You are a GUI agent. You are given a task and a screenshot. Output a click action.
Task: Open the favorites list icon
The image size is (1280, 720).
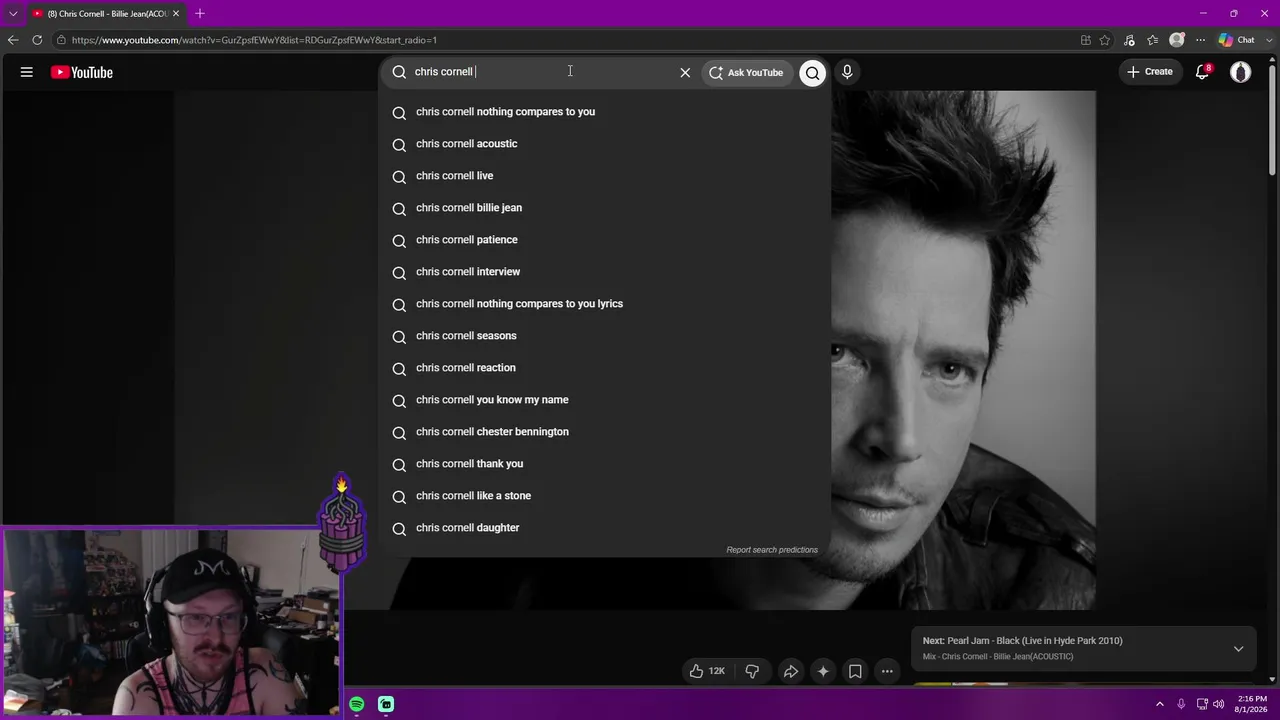point(1153,40)
